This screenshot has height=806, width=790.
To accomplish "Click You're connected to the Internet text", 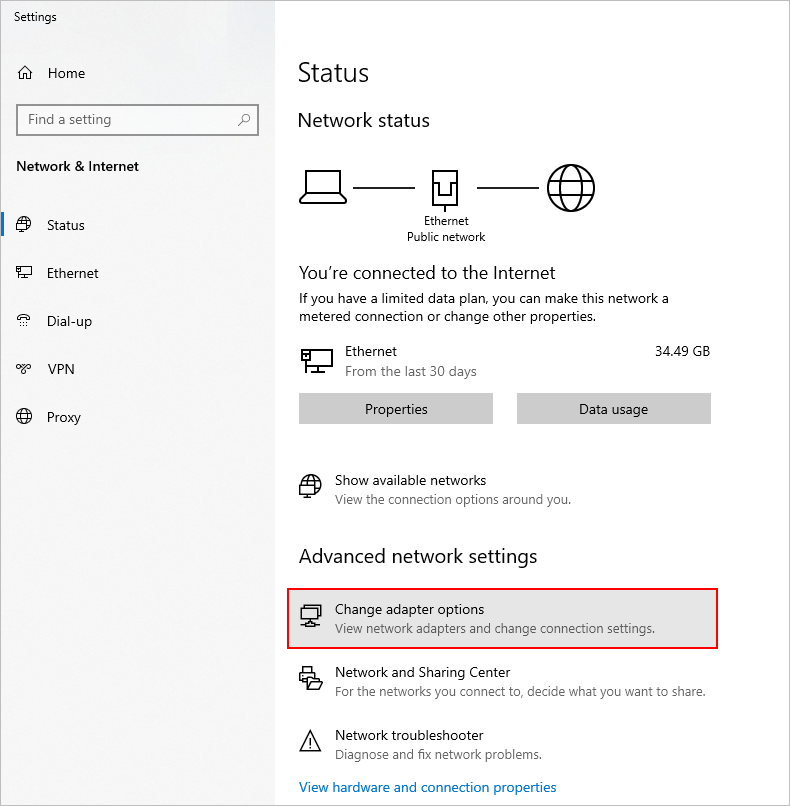I will [x=427, y=272].
